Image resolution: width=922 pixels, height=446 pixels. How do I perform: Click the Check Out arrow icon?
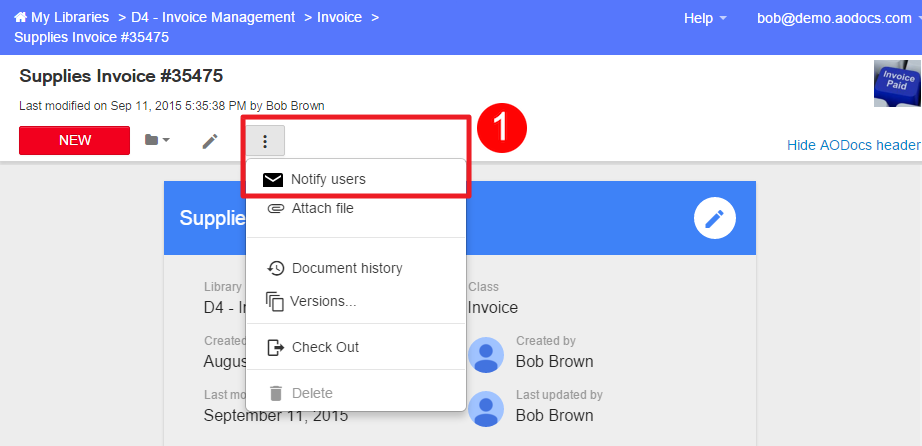coord(275,348)
